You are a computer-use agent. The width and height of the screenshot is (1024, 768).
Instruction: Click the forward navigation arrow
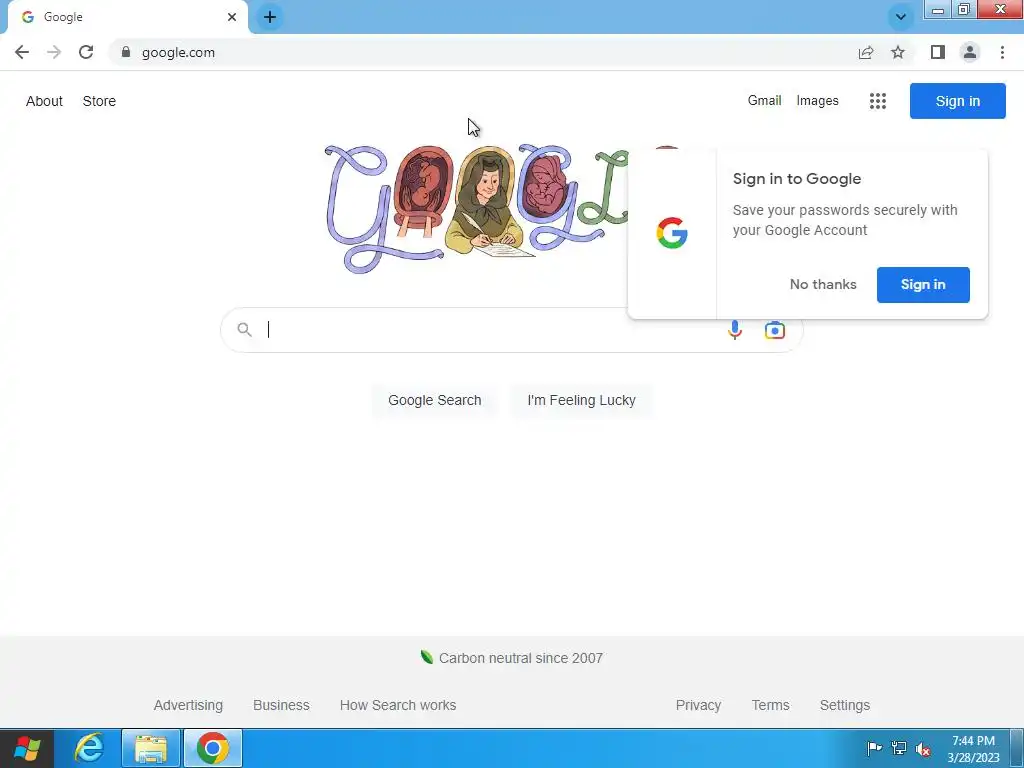coord(54,52)
